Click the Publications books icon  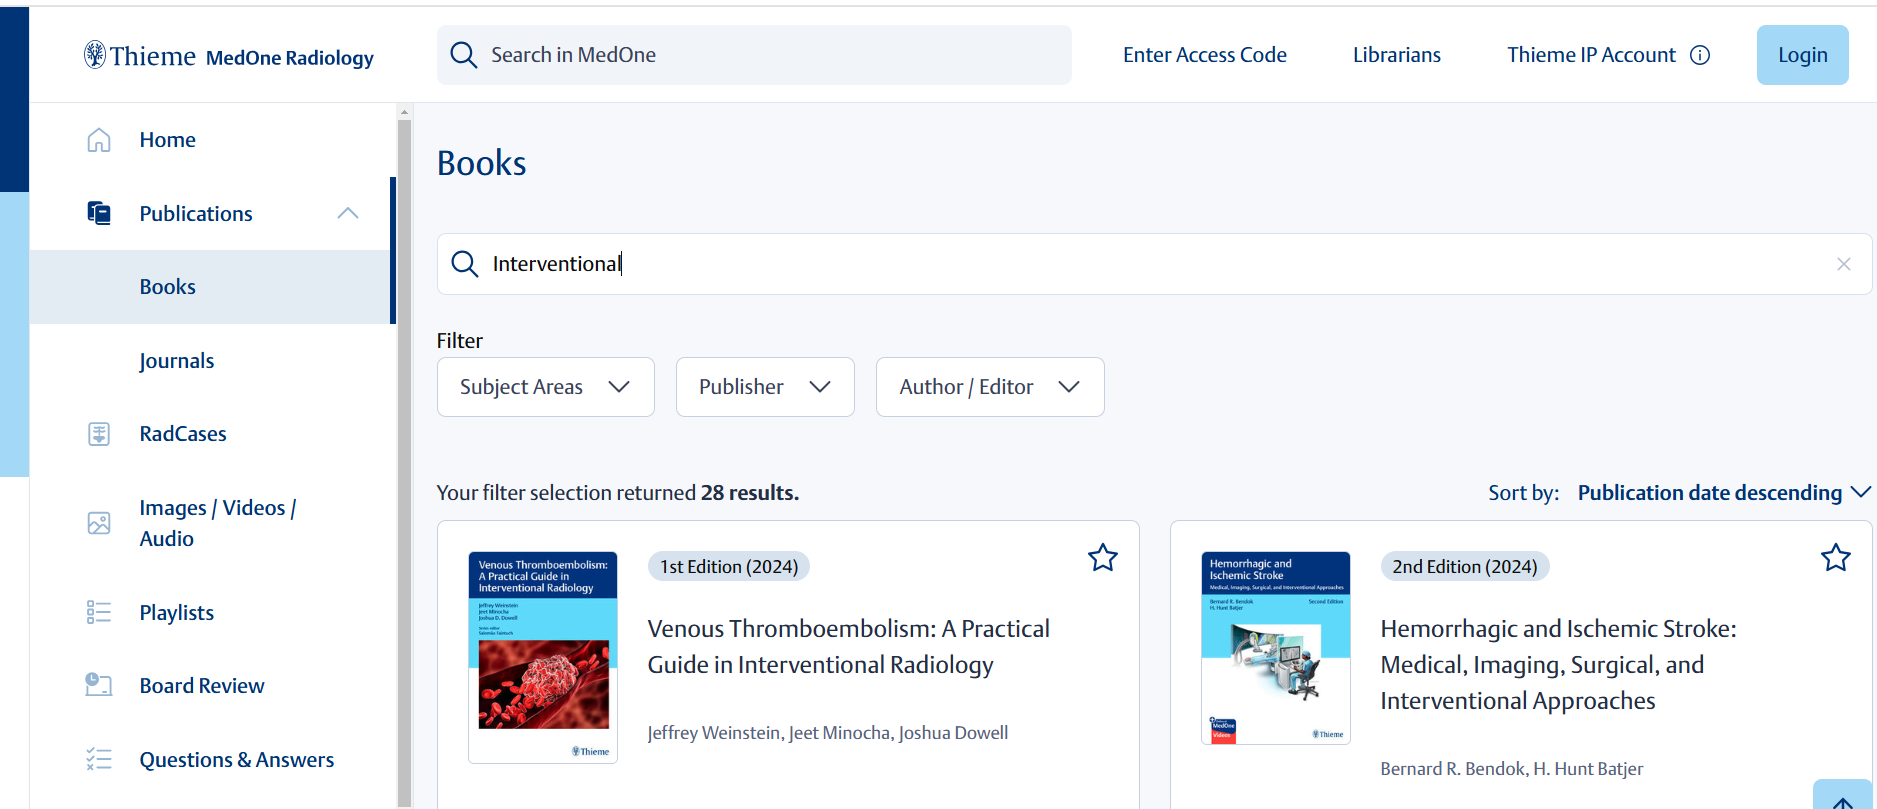click(x=99, y=213)
